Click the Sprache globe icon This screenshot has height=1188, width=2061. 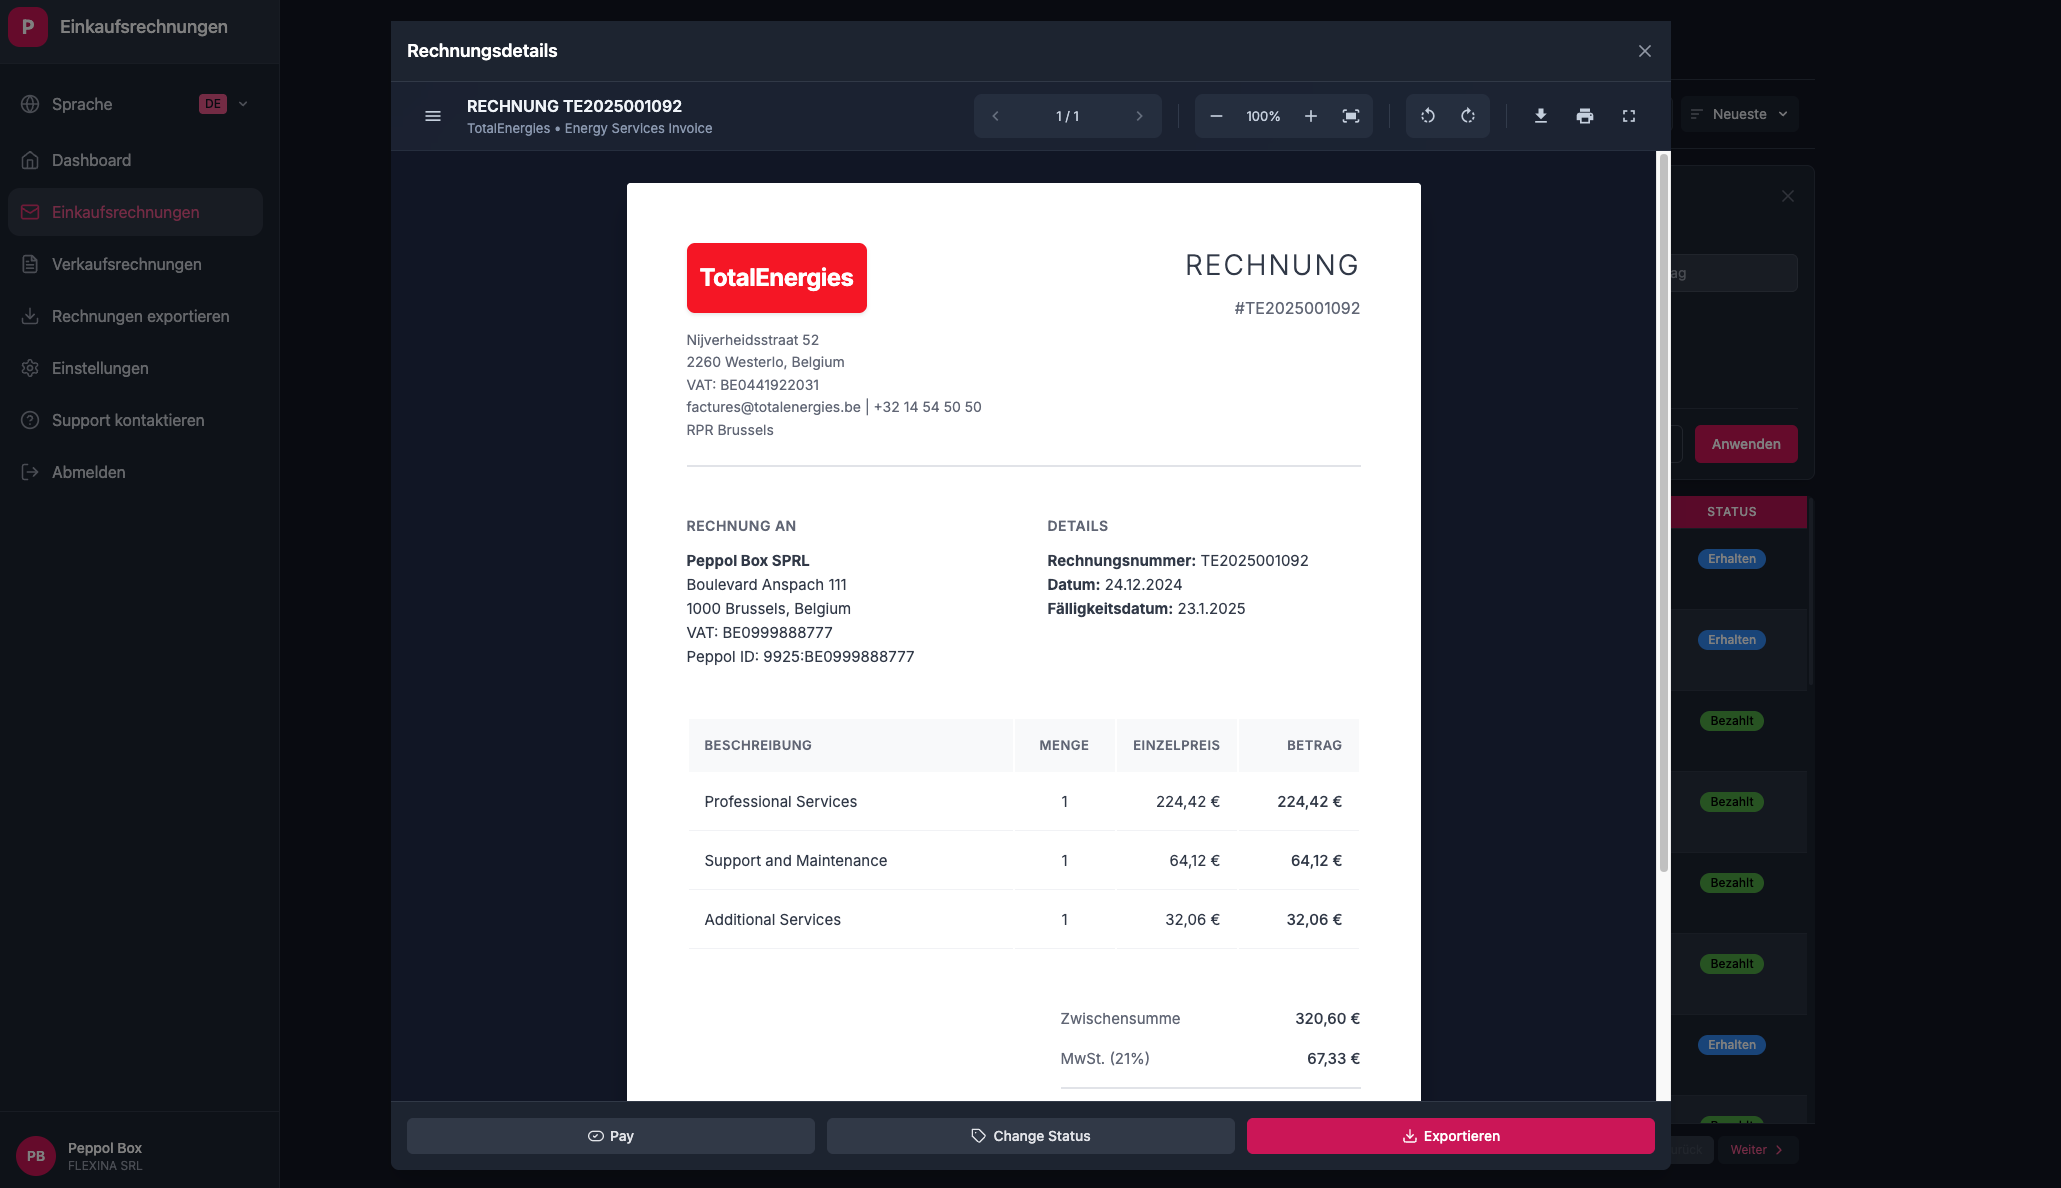(30, 104)
